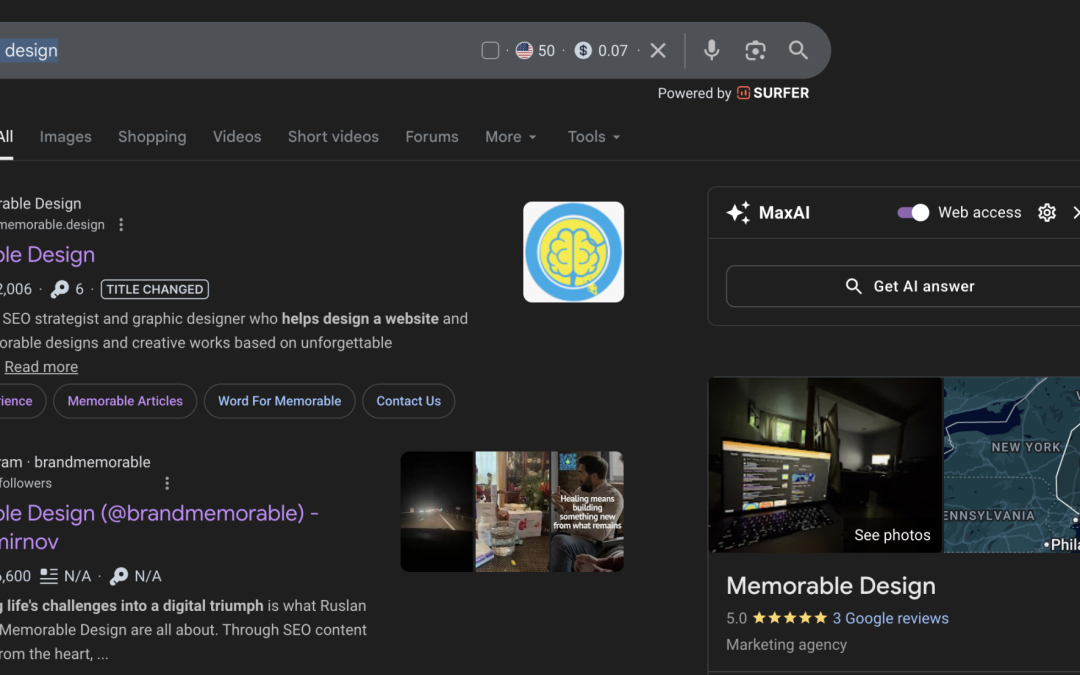Click the Memorable Design brain logo thumbnail
This screenshot has width=1080, height=675.
[x=573, y=252]
